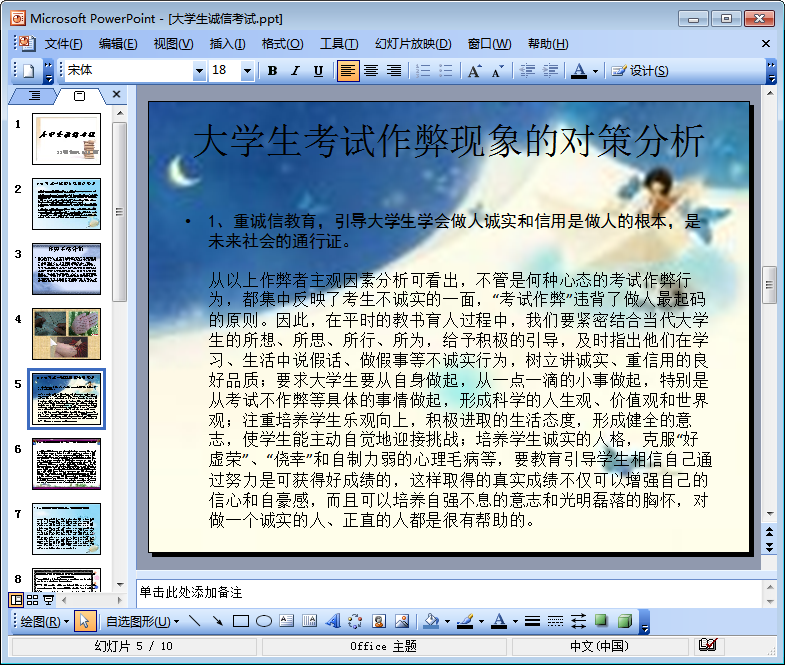Toggle italic formatting
Image resolution: width=785 pixels, height=665 pixels.
(x=295, y=71)
